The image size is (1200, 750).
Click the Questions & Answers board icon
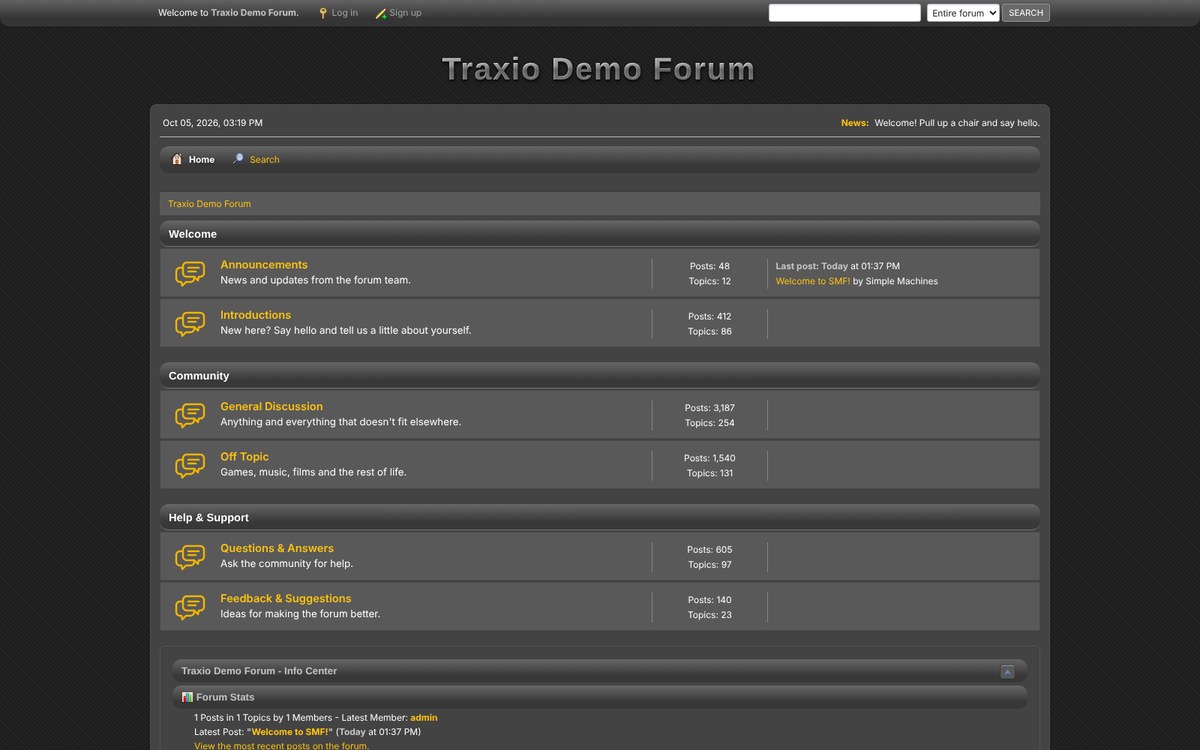(x=190, y=557)
